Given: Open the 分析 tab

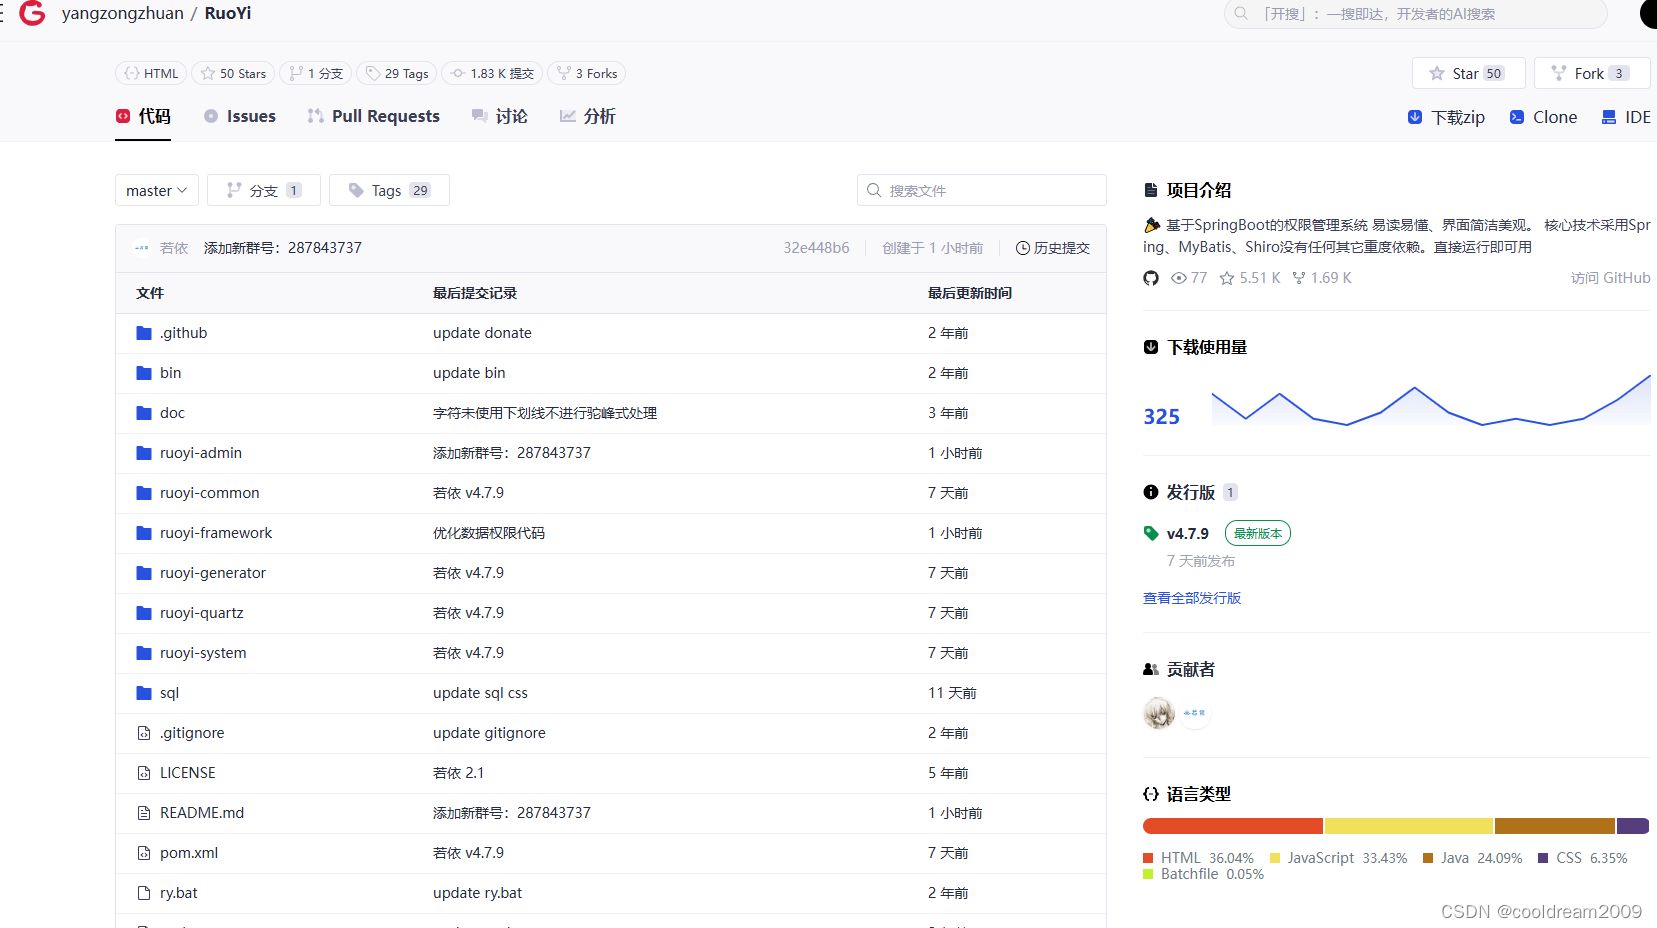Looking at the screenshot, I should 588,116.
